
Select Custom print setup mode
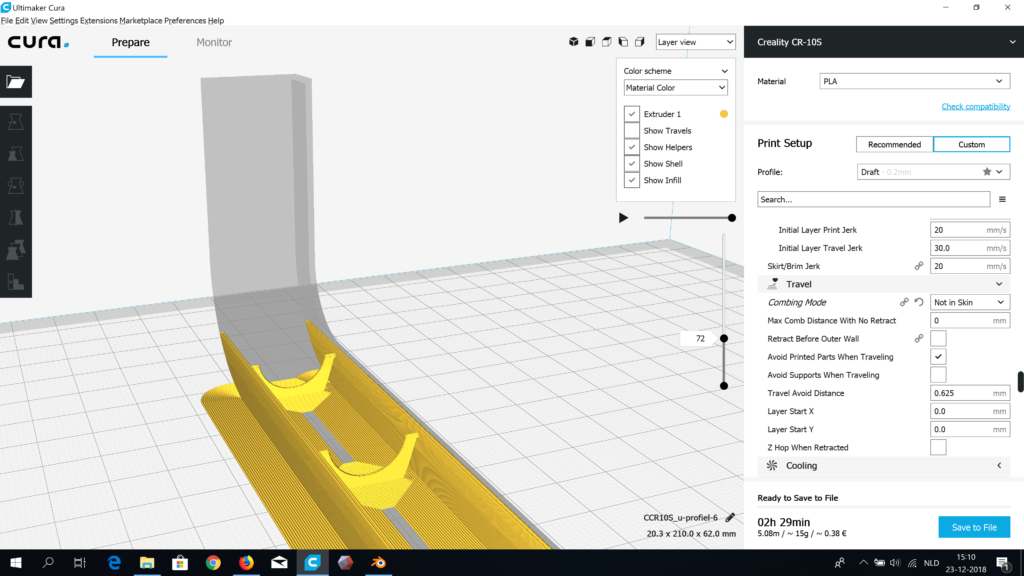coord(971,144)
